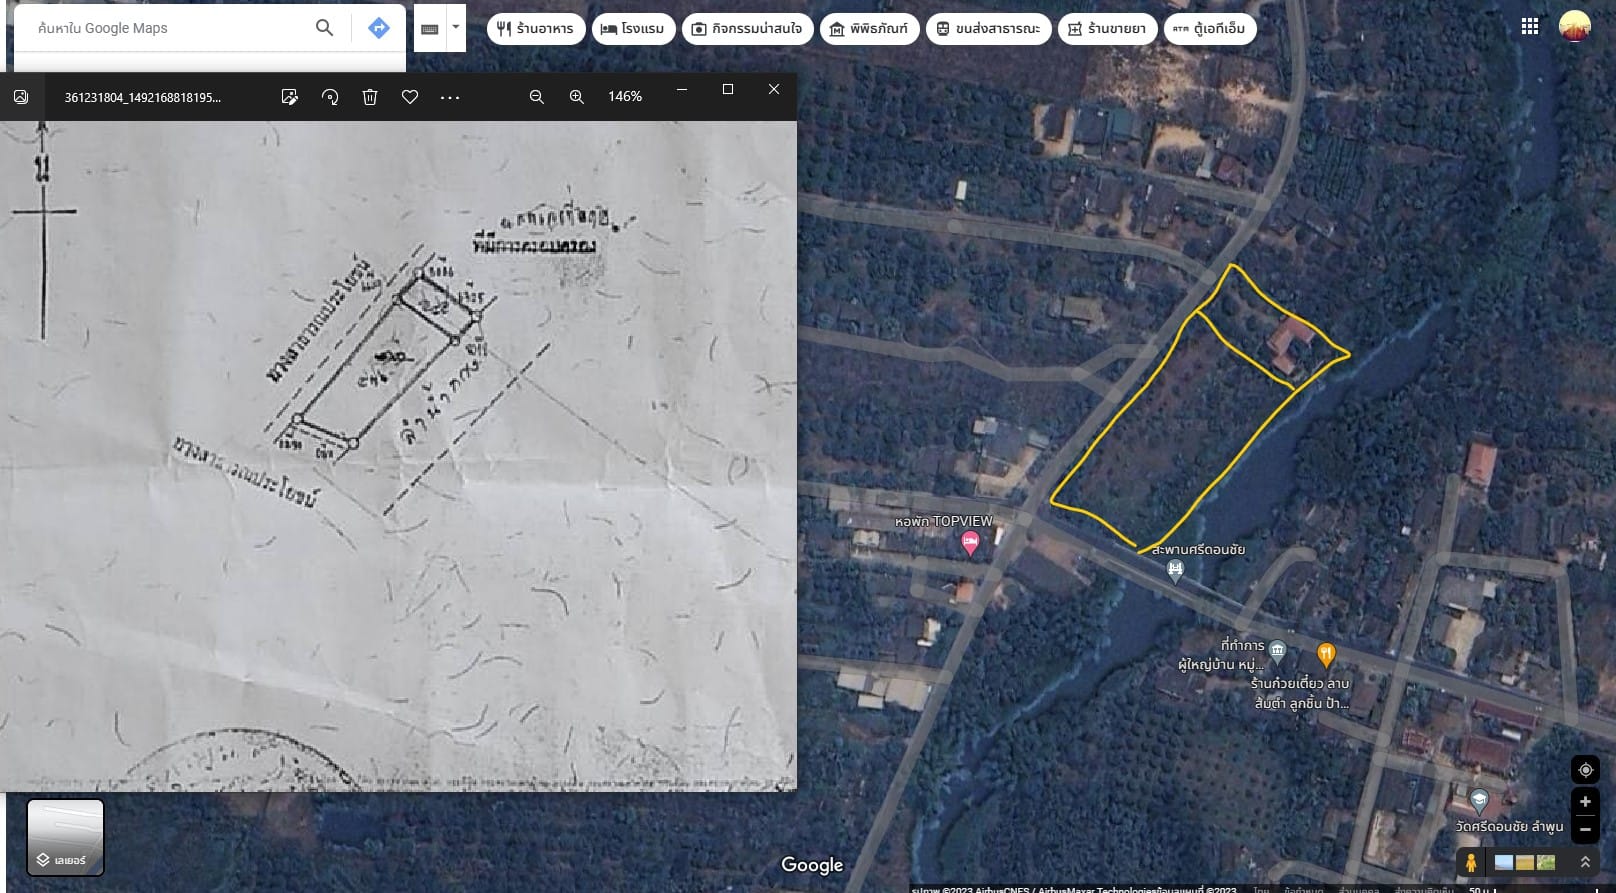1616x893 pixels.
Task: Expand the imagery strip chevron at bottom right
Action: pyautogui.click(x=1585, y=862)
